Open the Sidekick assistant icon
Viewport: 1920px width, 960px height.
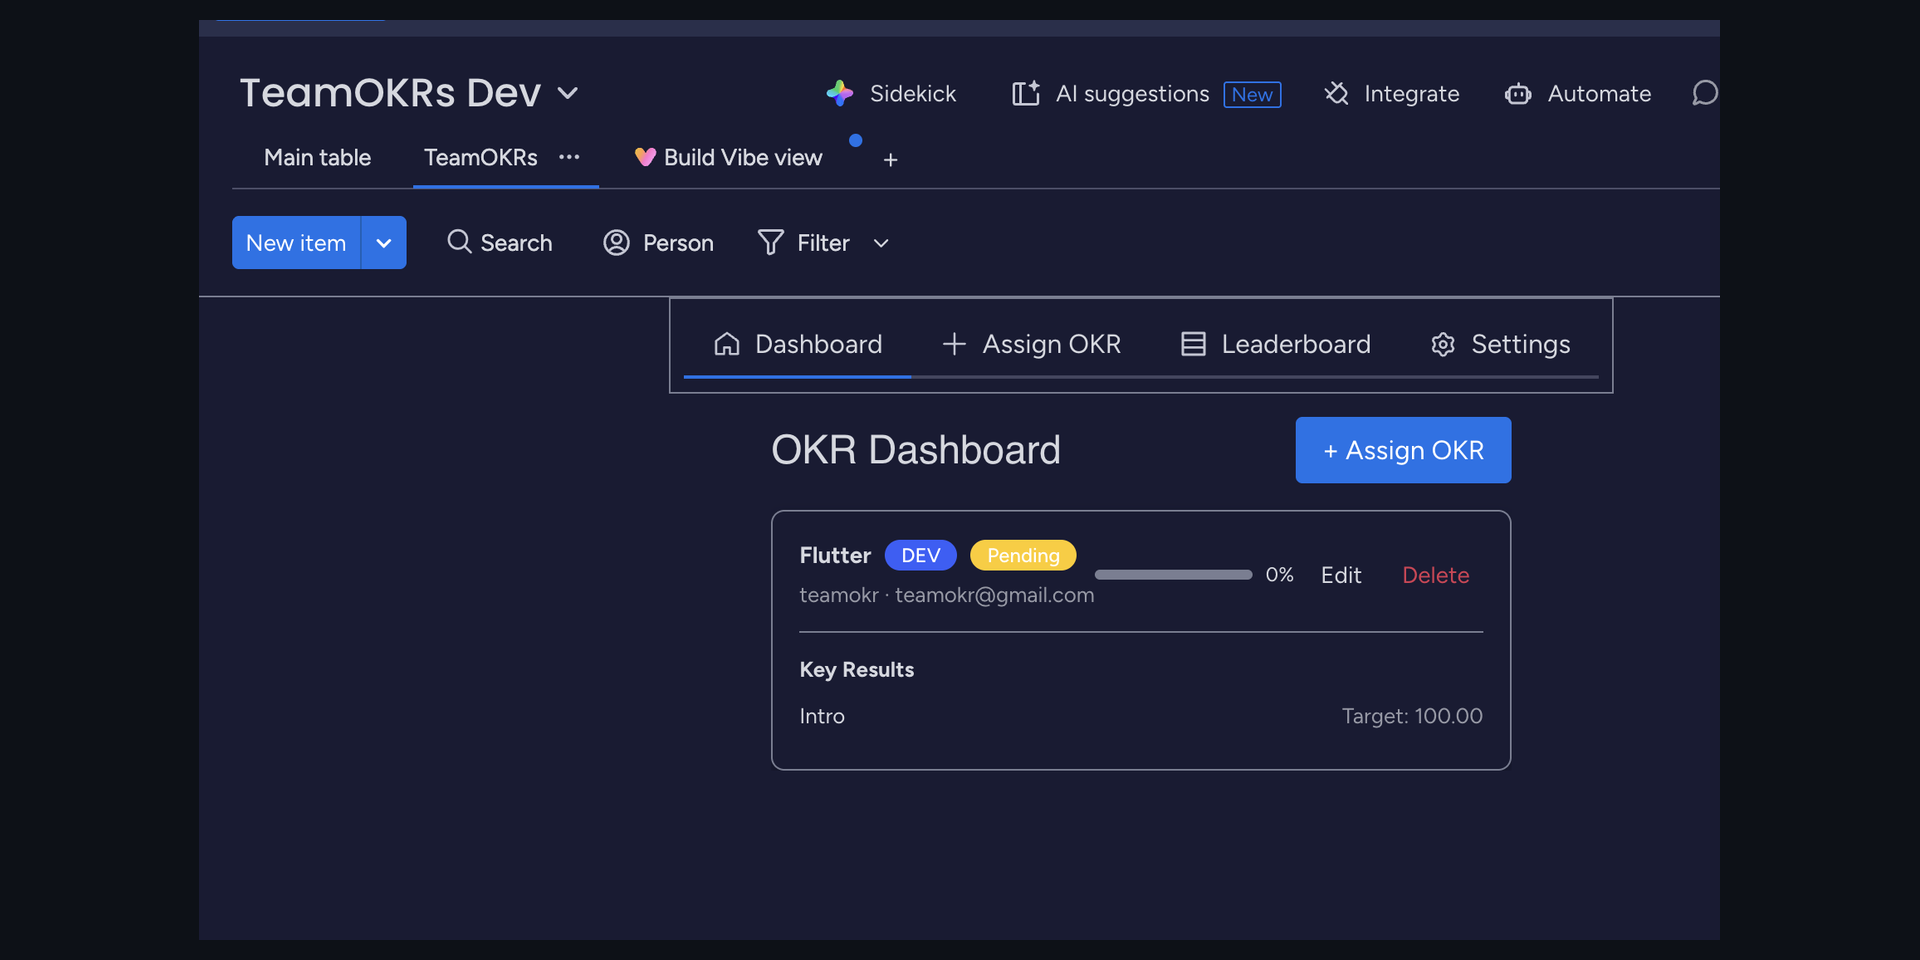coord(840,93)
